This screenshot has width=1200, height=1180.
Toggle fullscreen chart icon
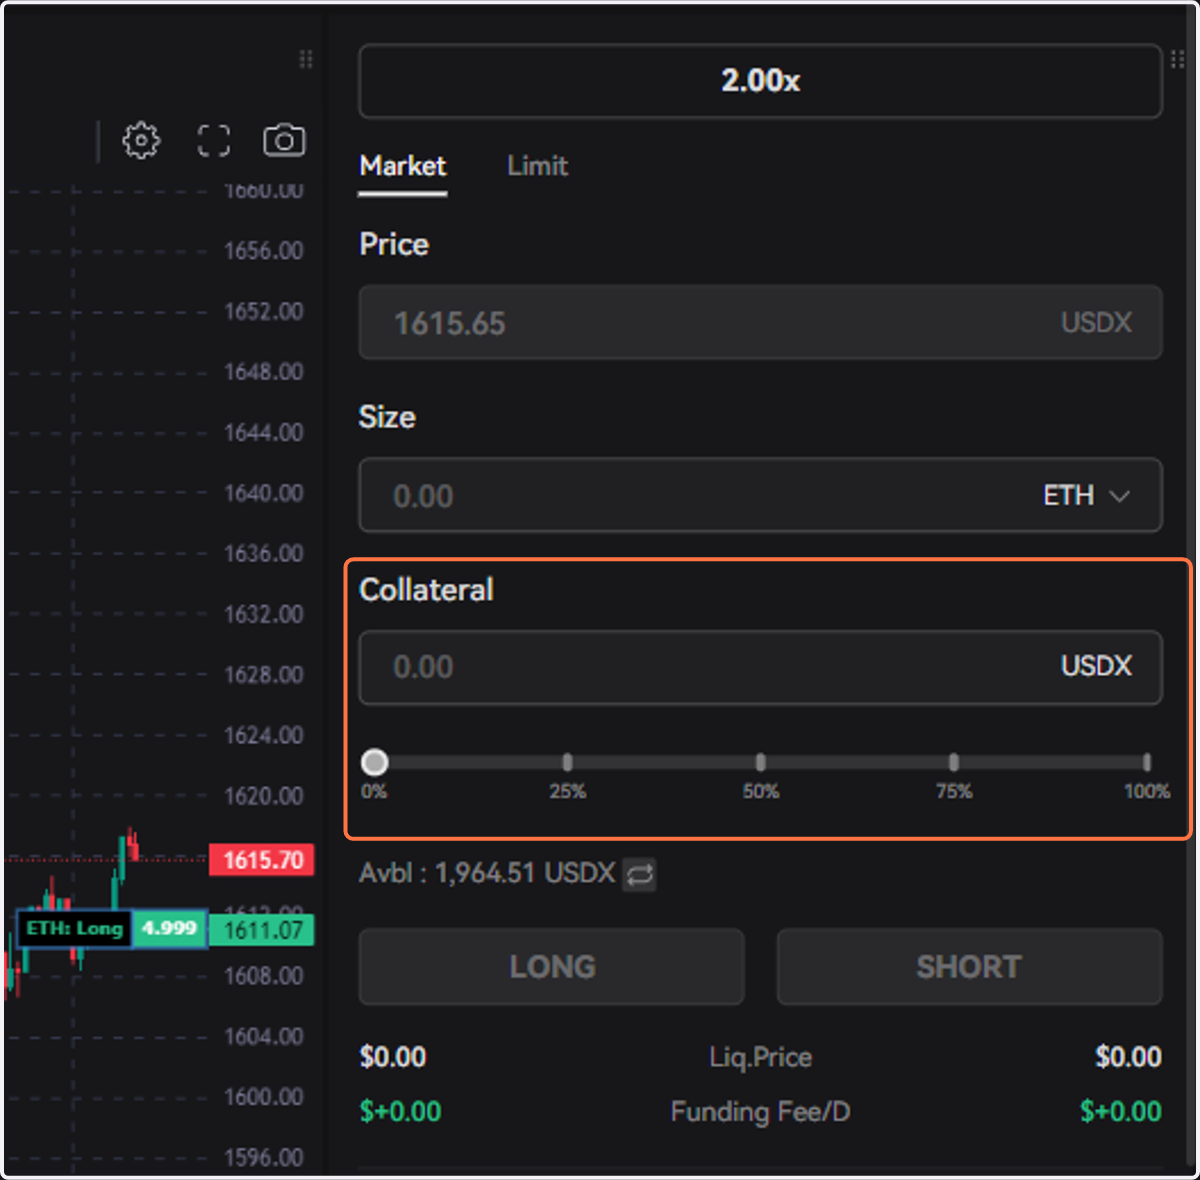(x=214, y=141)
